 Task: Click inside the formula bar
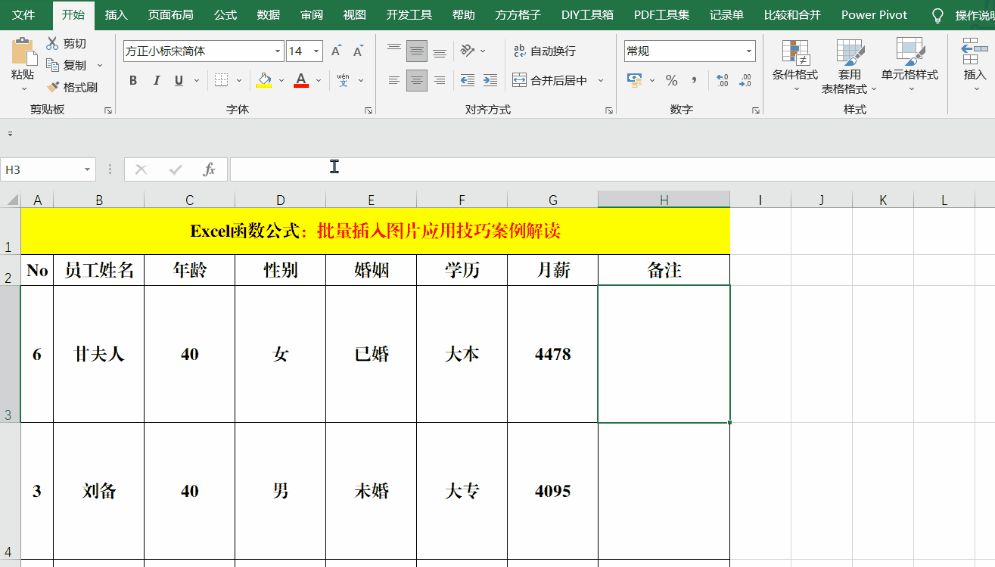click(x=612, y=169)
